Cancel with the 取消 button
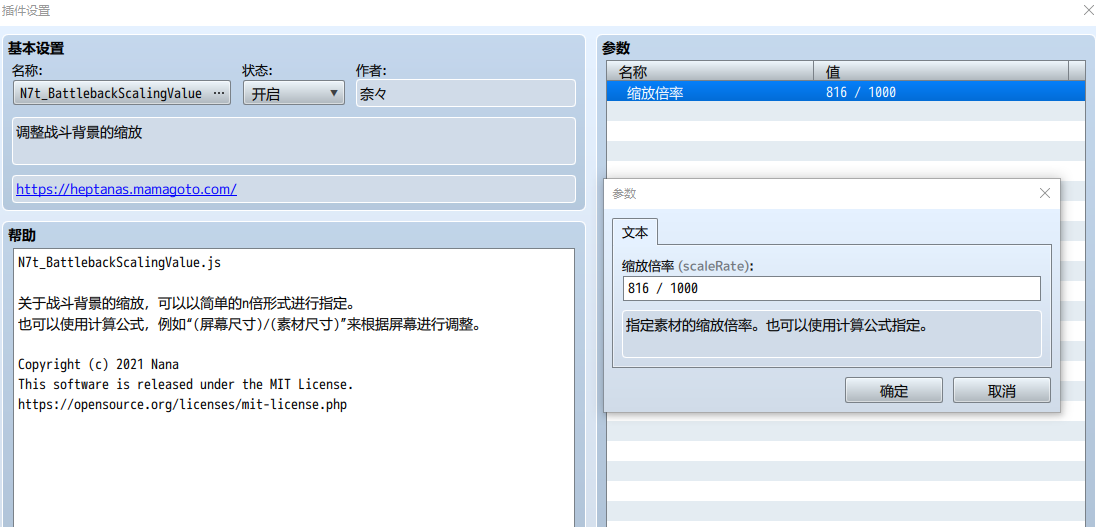The image size is (1096, 527). (1002, 391)
